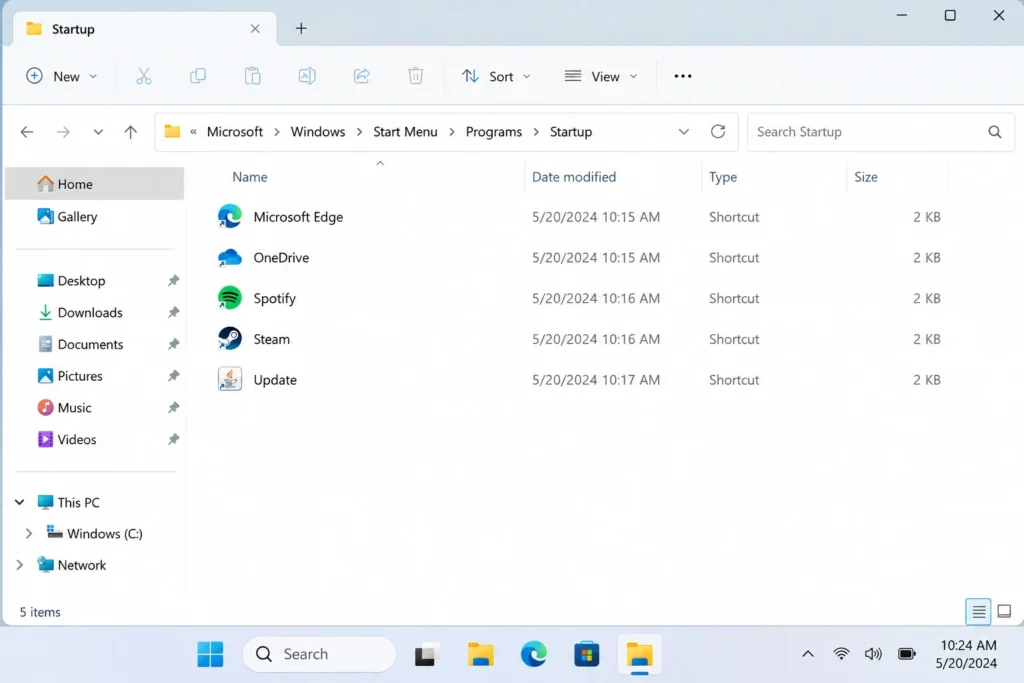Click the pin icon beside Pictures
The width and height of the screenshot is (1024, 683).
pos(173,376)
